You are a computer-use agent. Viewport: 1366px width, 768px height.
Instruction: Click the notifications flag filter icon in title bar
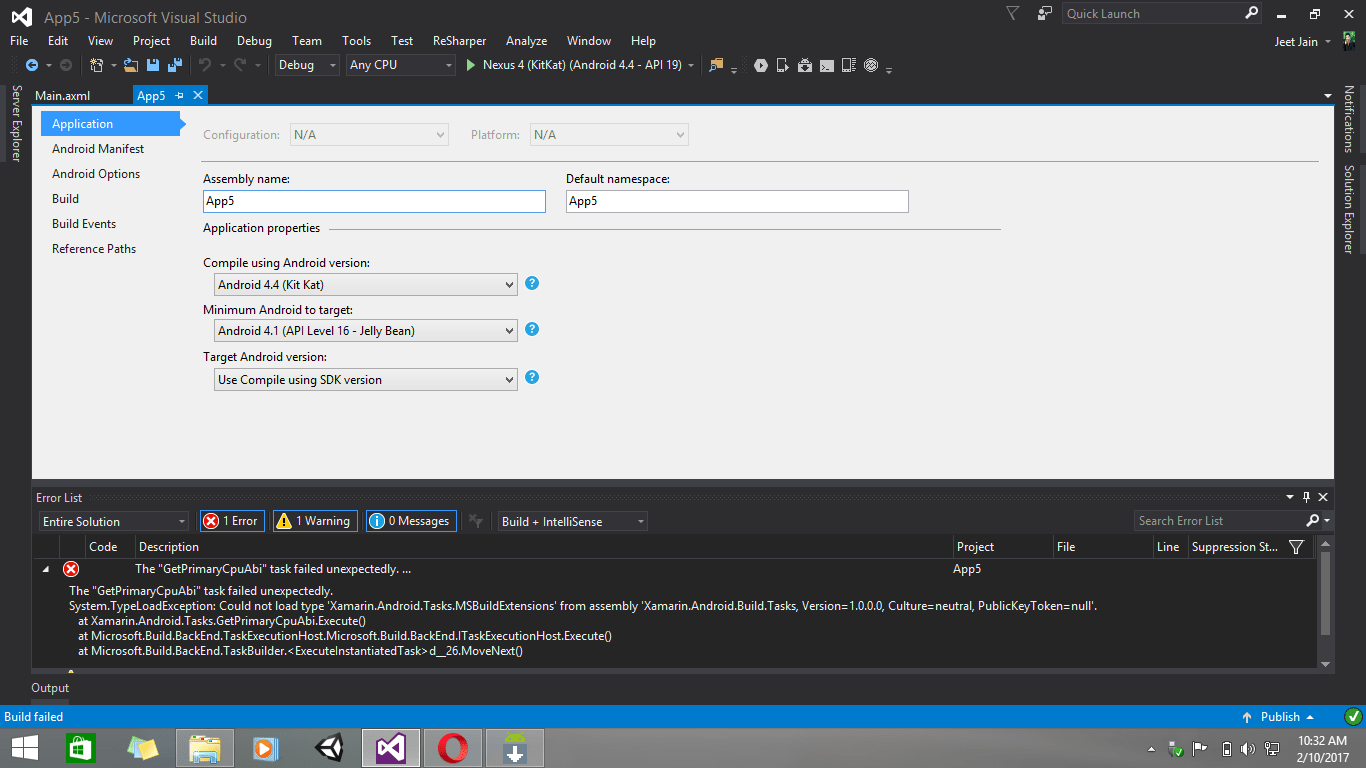click(1013, 13)
